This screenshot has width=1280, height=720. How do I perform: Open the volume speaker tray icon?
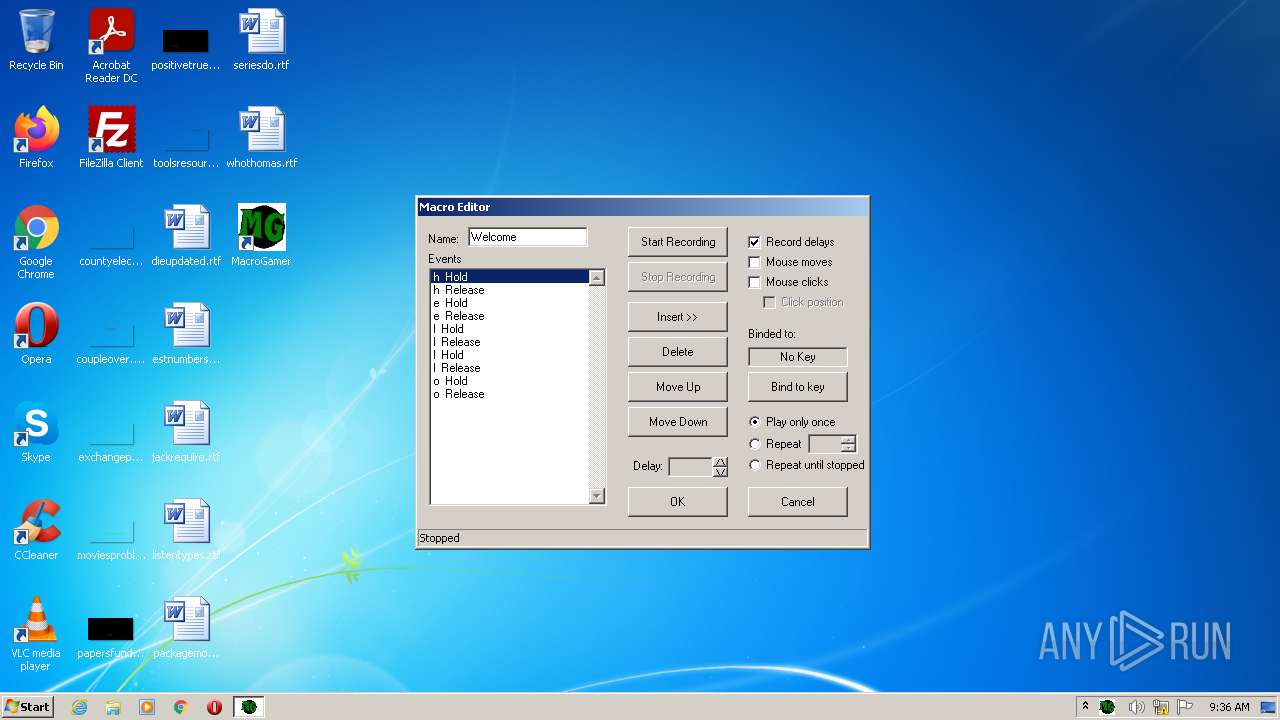pos(1136,707)
